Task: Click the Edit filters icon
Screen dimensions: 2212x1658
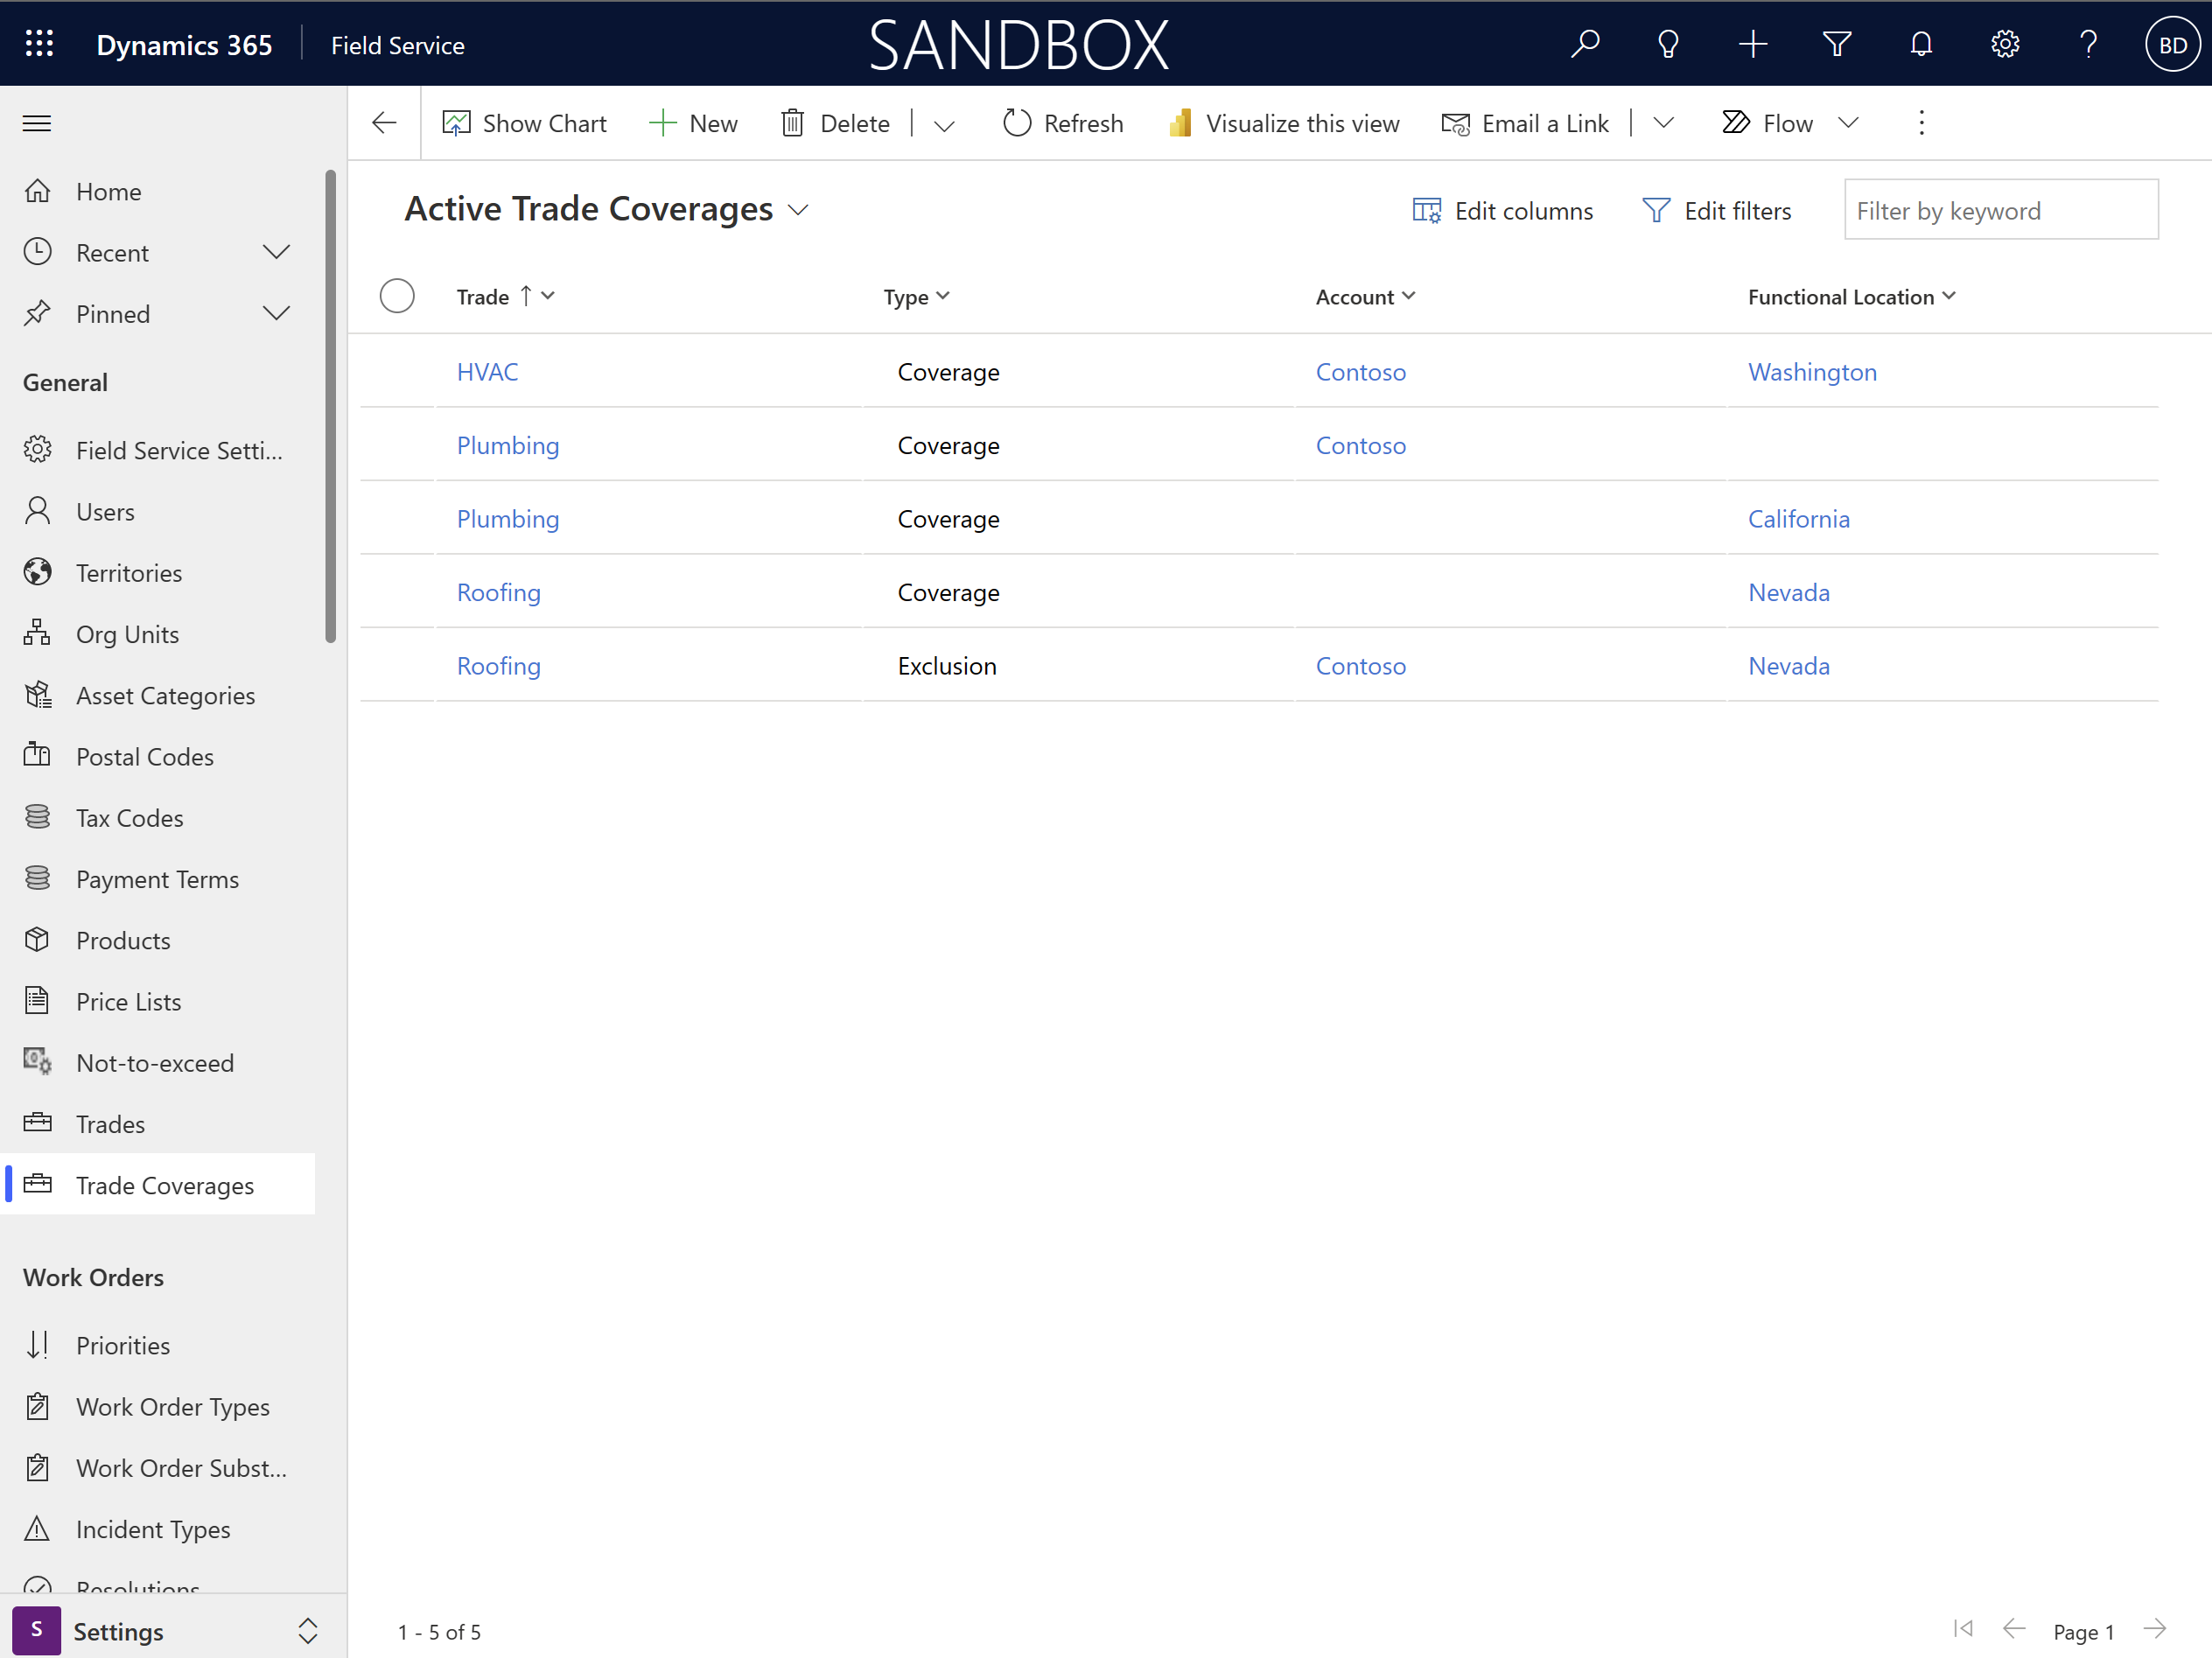Action: pyautogui.click(x=1655, y=209)
